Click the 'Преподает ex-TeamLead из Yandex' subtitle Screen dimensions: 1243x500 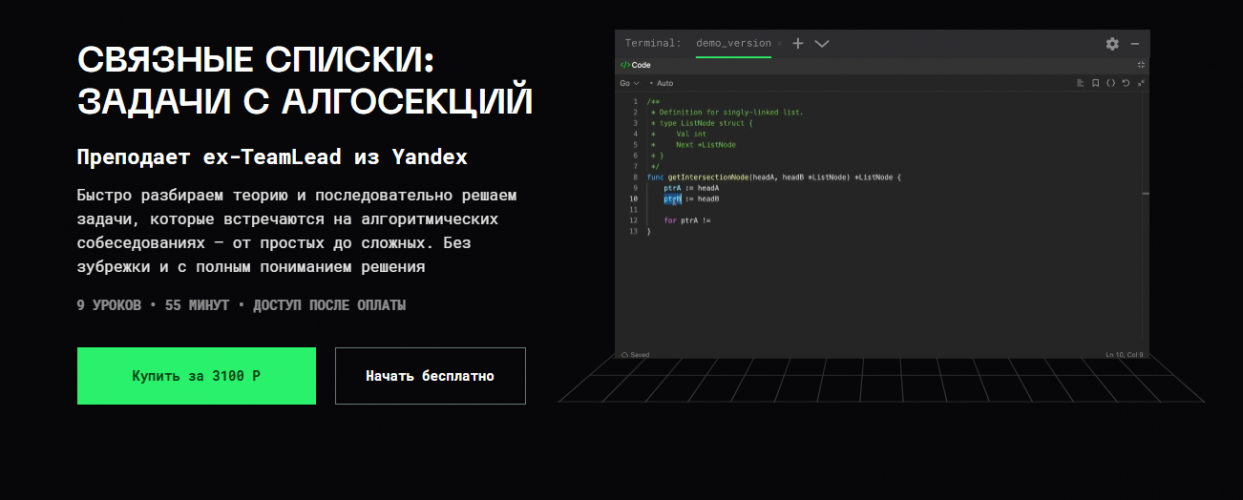pos(272,158)
